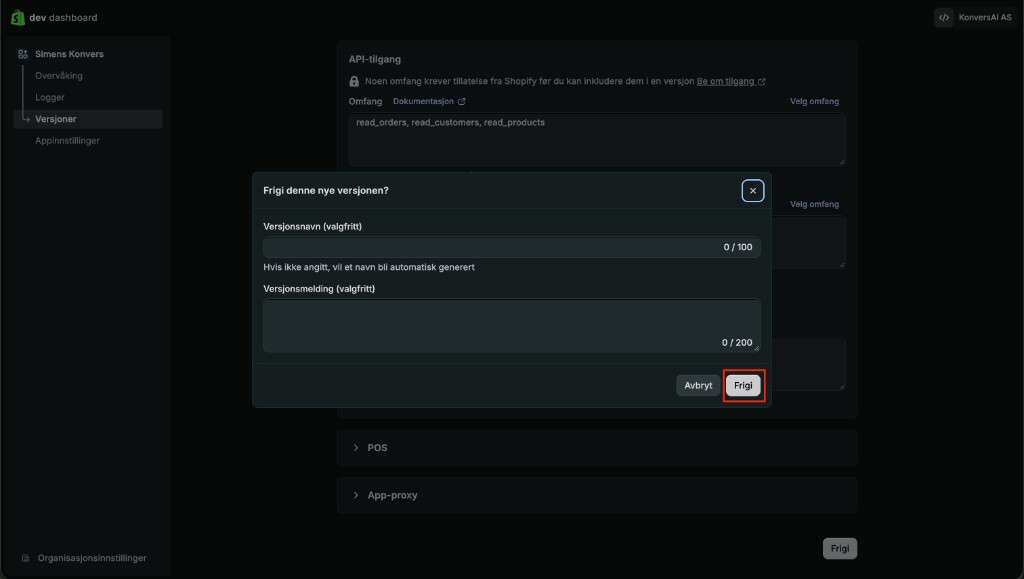Screen dimensions: 1024x579
Task: Click the Organisasjonsinnstillinger icon
Action: [25, 558]
